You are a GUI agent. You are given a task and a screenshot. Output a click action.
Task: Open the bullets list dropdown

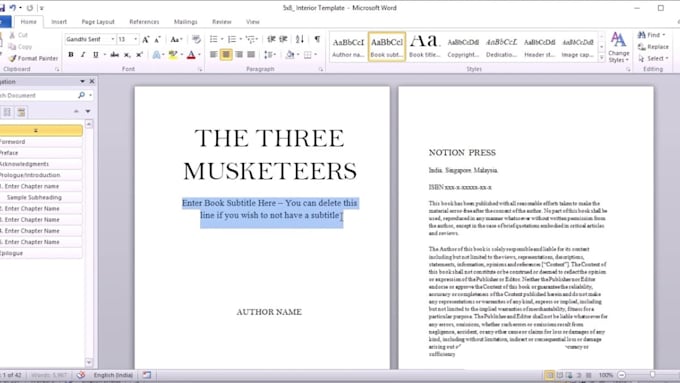222,39
